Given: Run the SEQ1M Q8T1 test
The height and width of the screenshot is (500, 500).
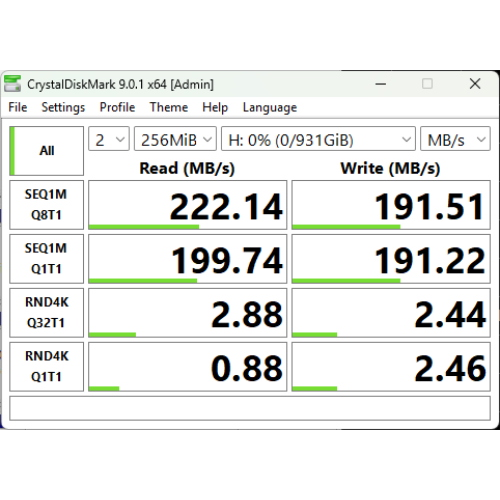Looking at the screenshot, I should click(x=46, y=205).
